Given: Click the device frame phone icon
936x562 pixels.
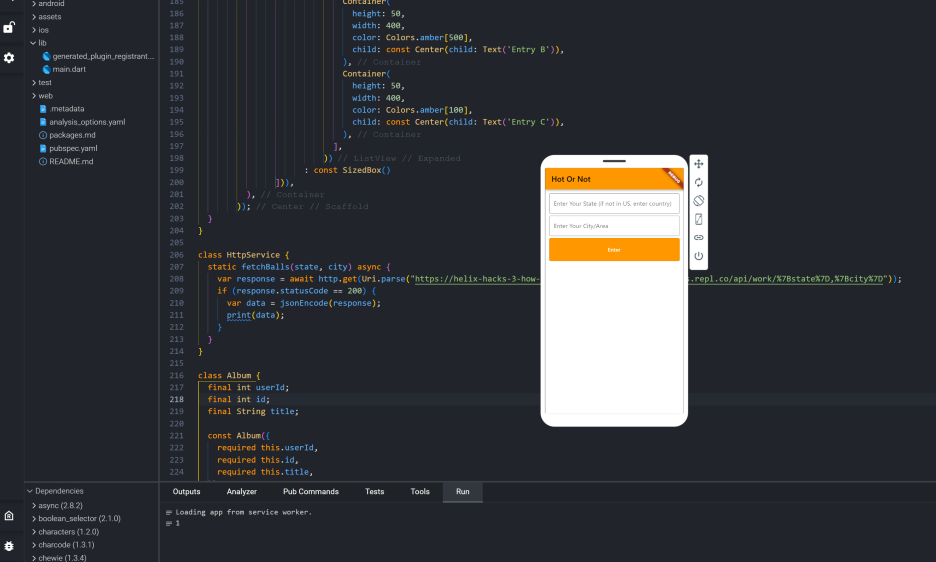Looking at the screenshot, I should coord(698,219).
